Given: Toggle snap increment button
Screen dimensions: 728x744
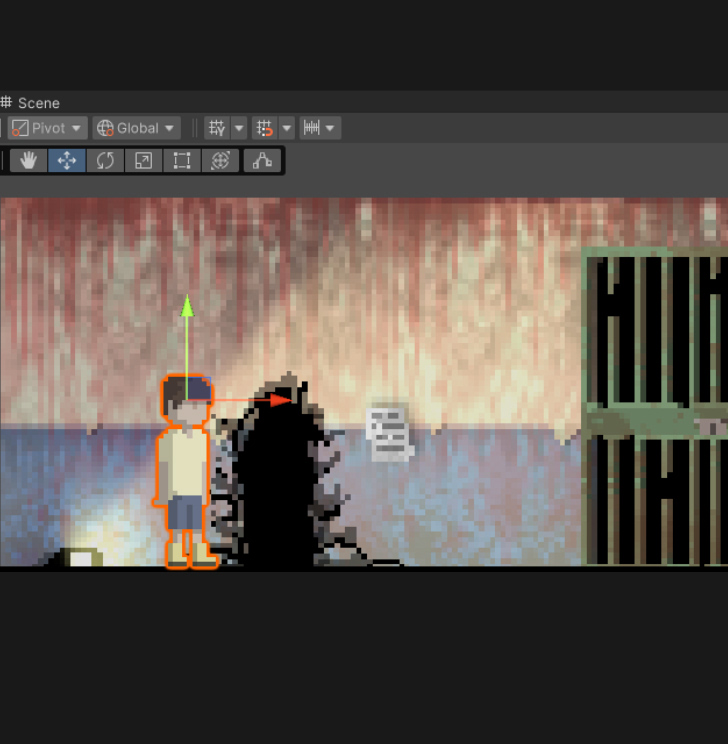Looking at the screenshot, I should tap(311, 128).
